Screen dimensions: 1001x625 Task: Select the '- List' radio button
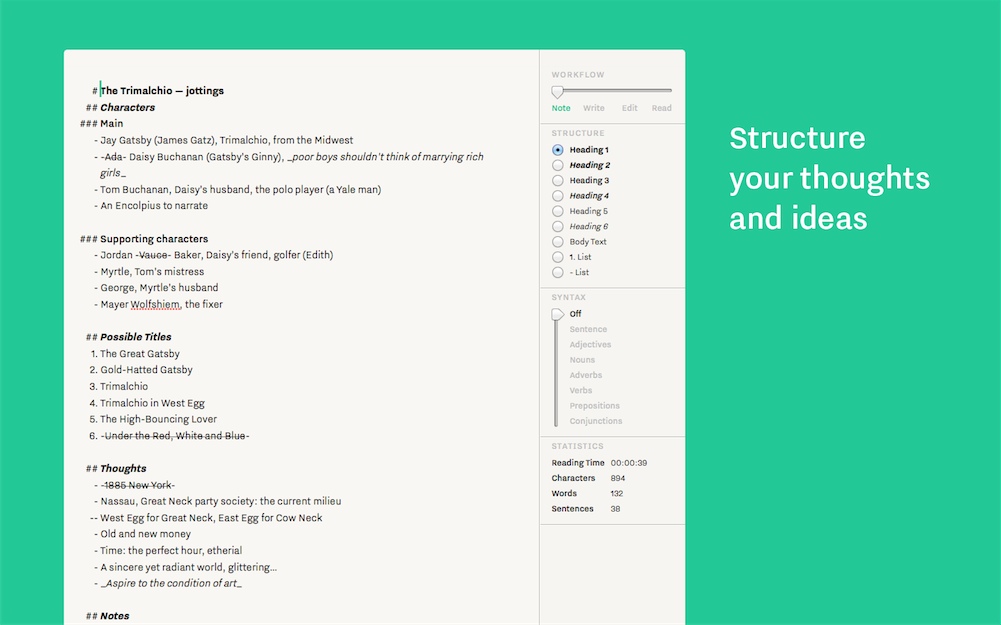click(x=557, y=273)
